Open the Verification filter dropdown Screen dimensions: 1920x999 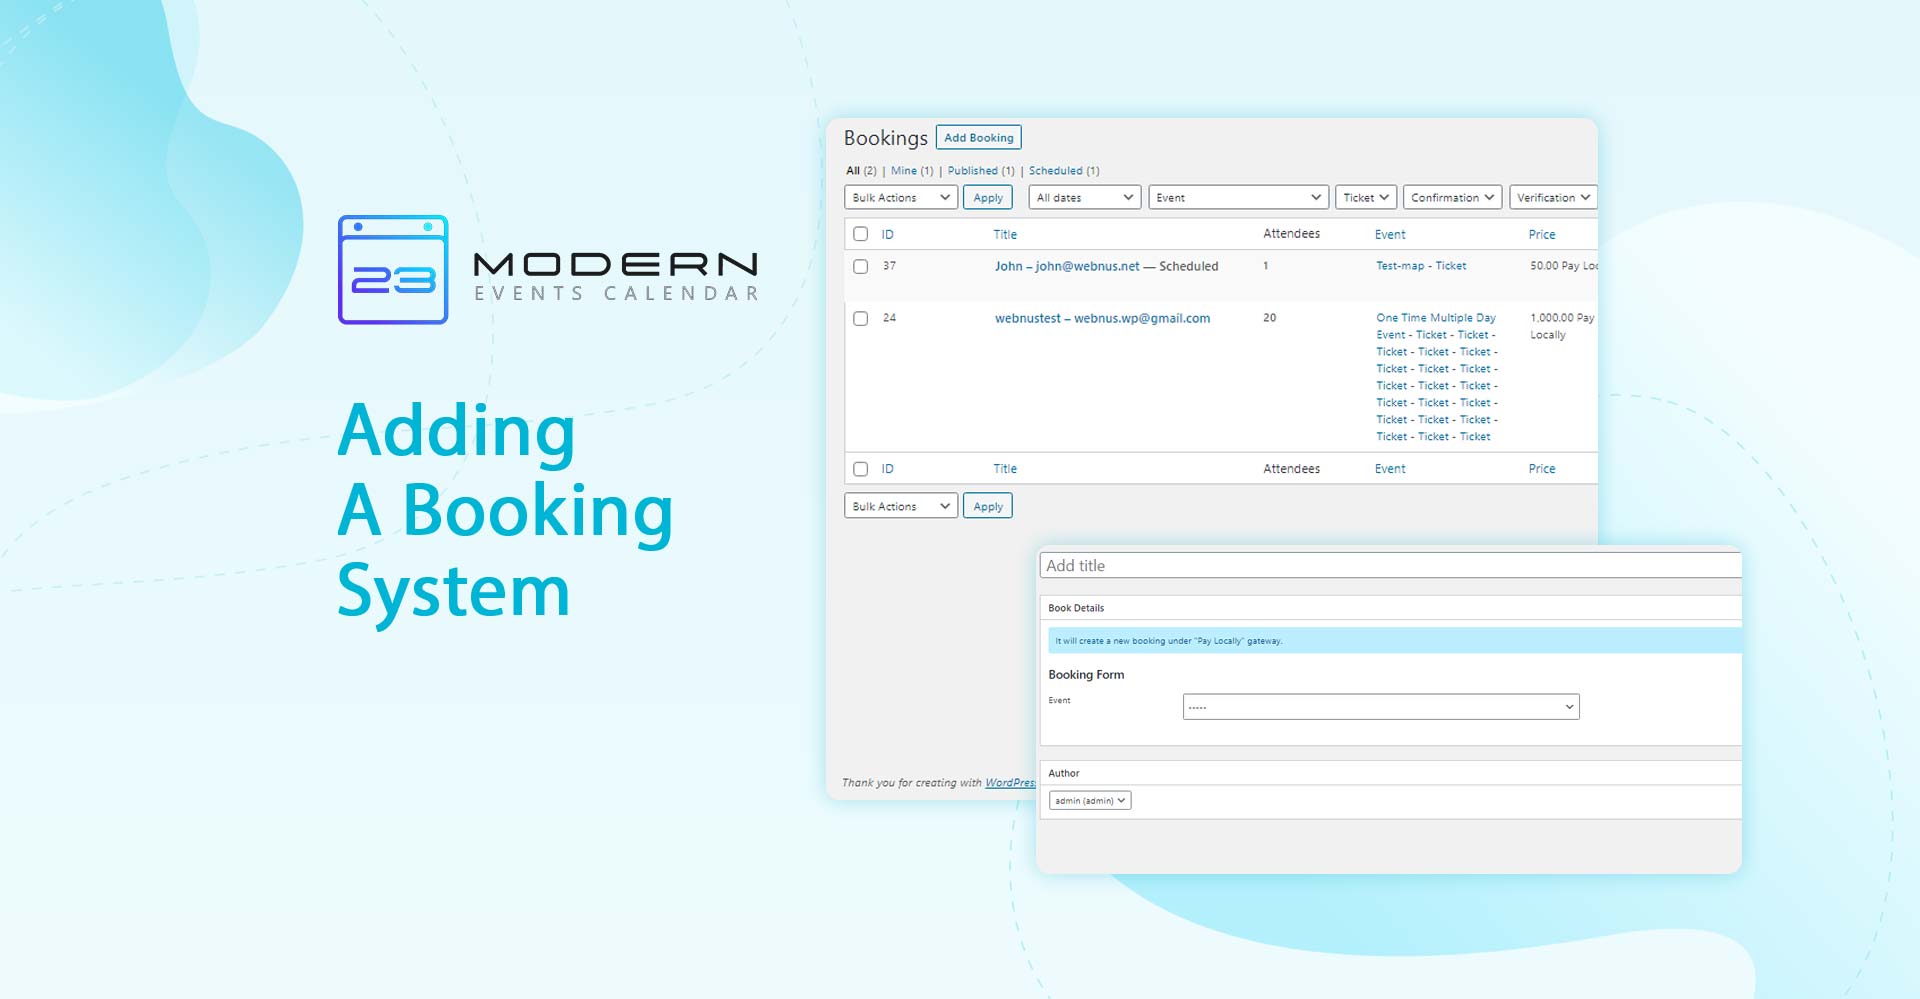tap(1553, 198)
